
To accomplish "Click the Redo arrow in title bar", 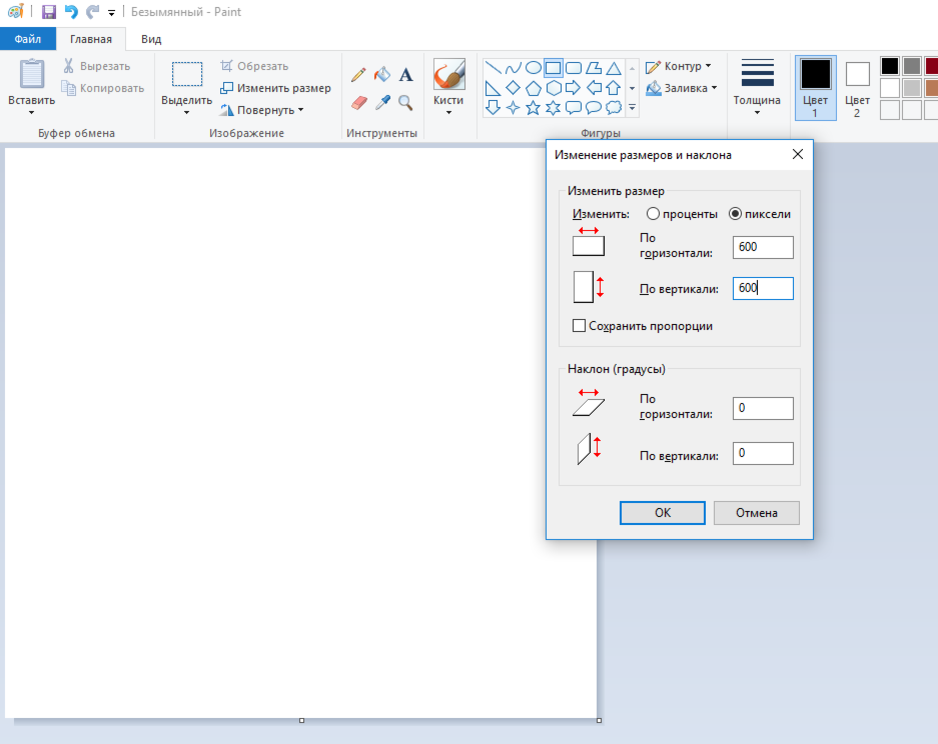I will point(92,11).
